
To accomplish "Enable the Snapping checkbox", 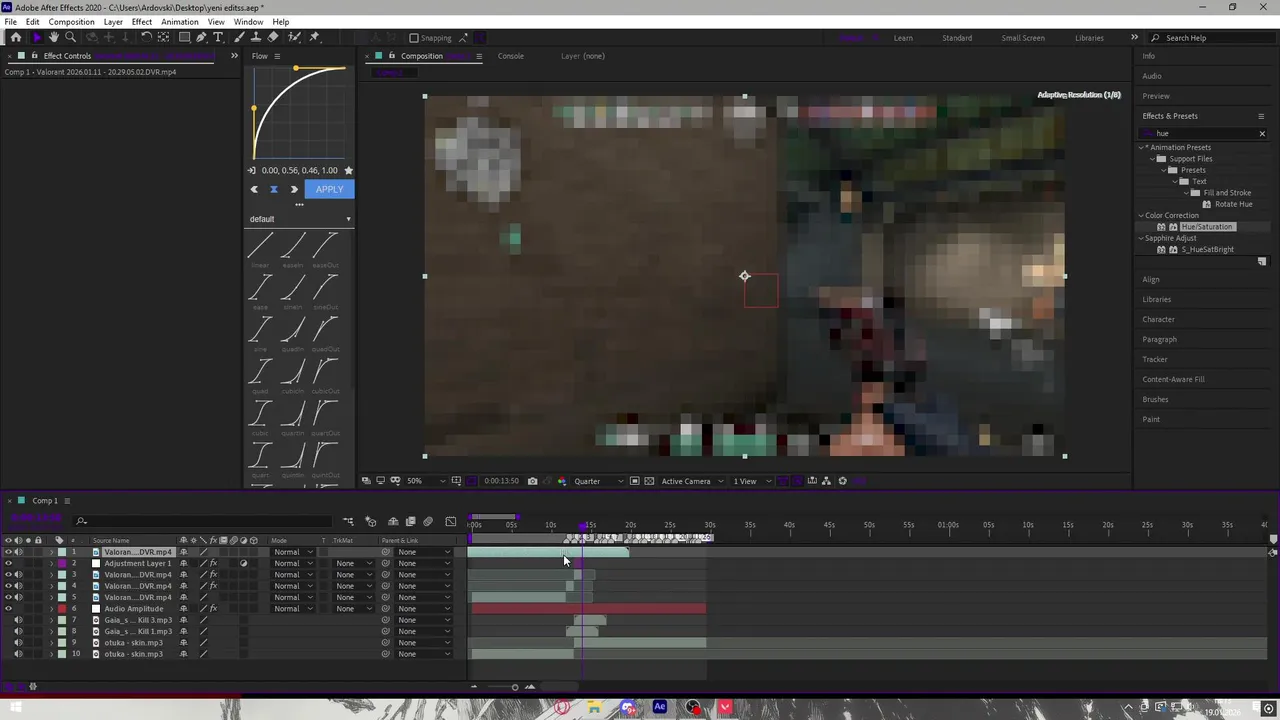I will 413,38.
